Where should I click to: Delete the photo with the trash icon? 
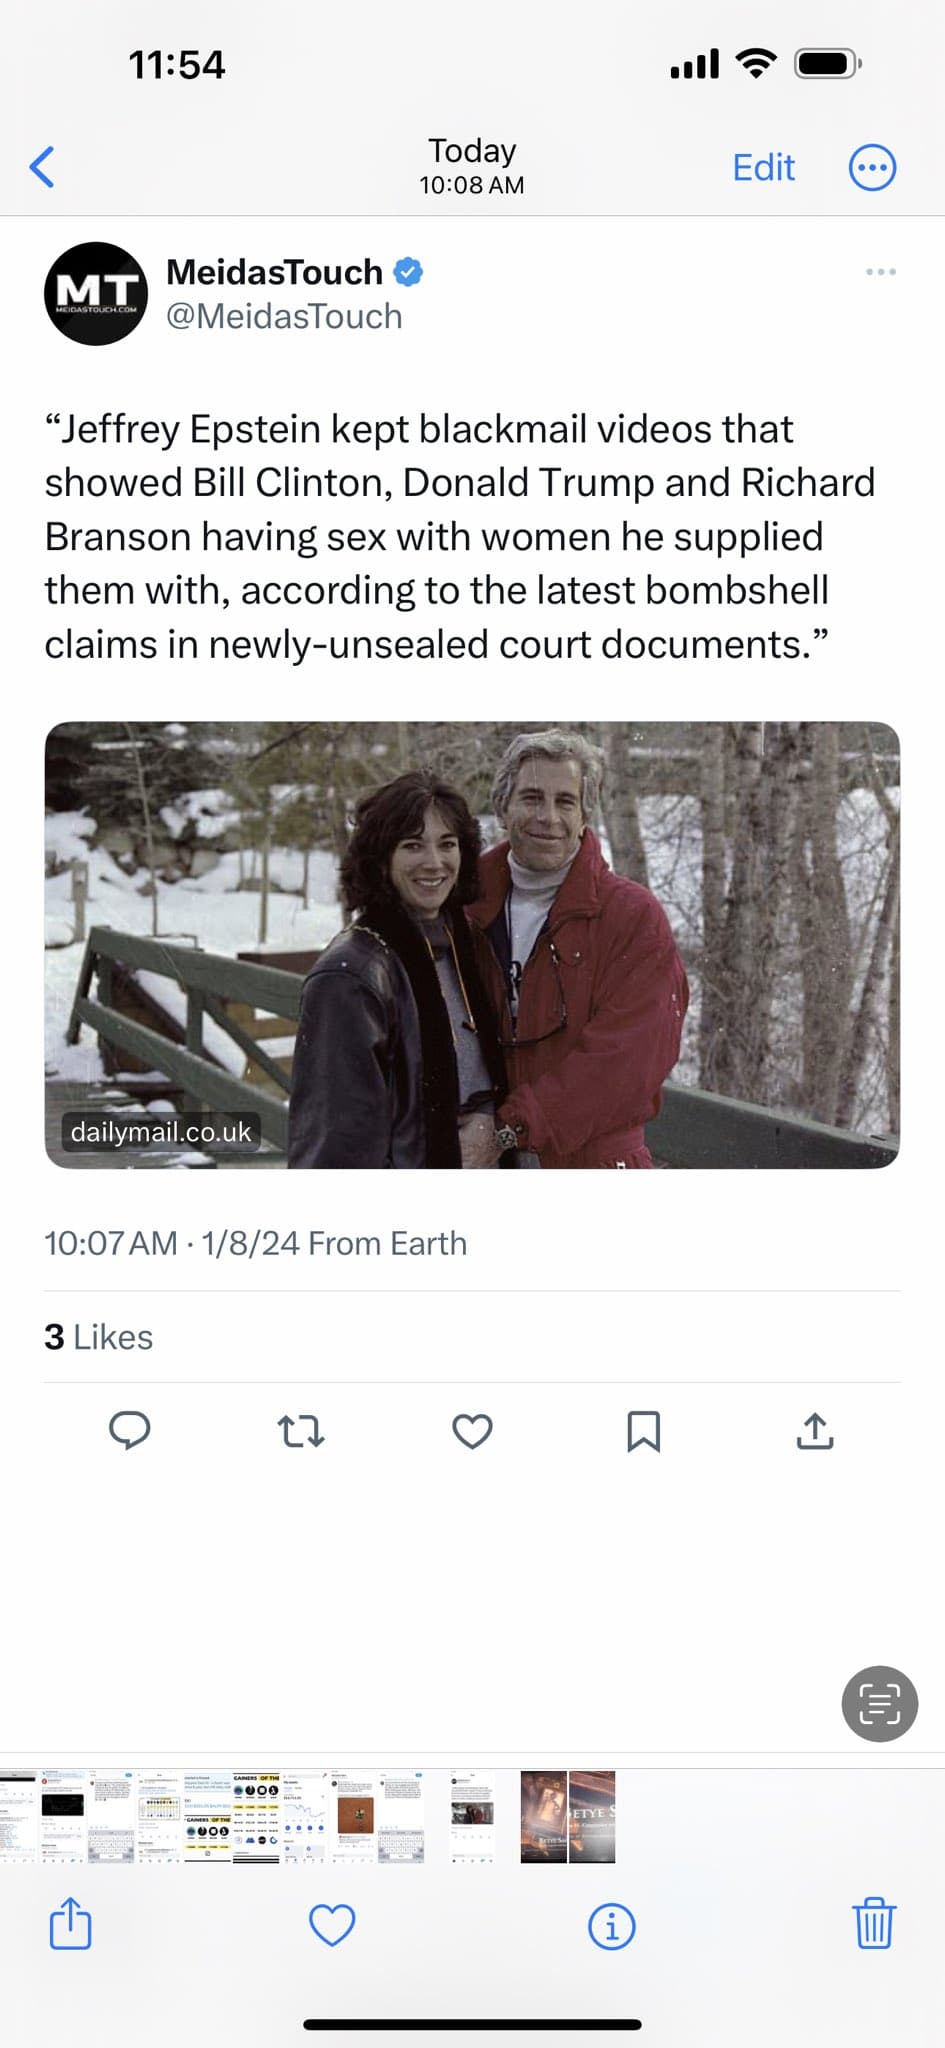873,1923
